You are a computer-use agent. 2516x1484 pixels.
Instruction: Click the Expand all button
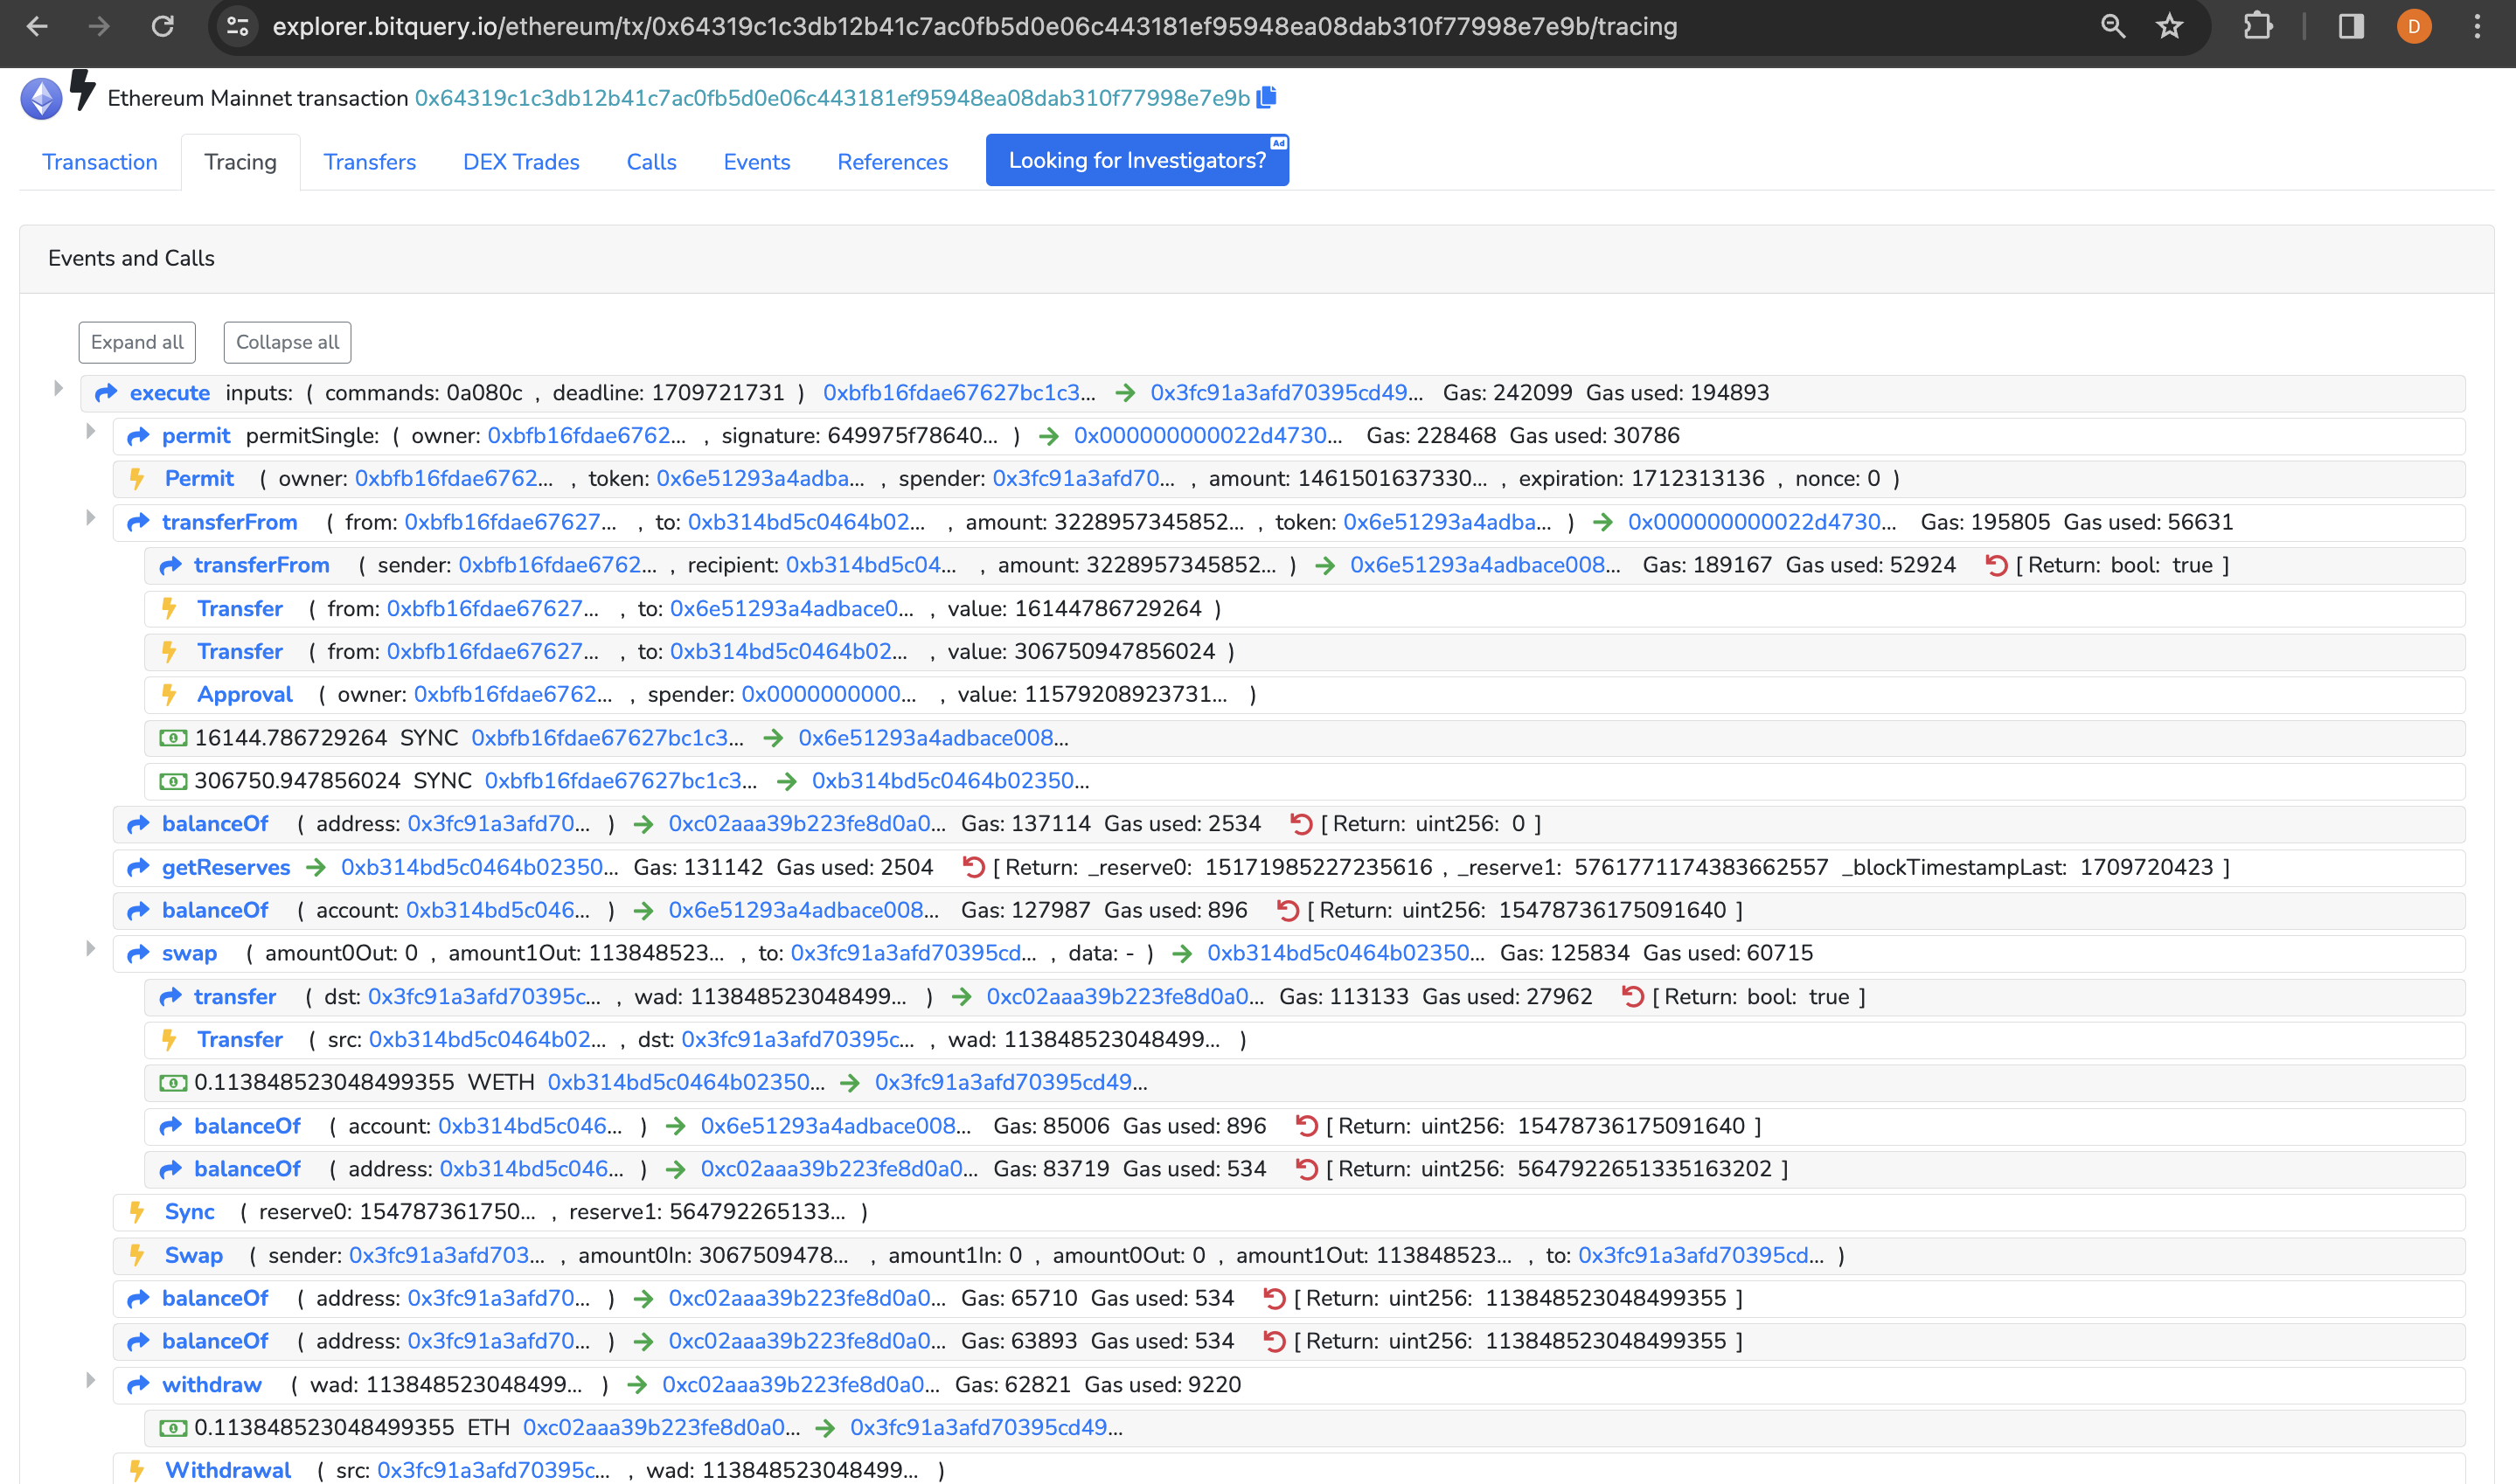[137, 342]
